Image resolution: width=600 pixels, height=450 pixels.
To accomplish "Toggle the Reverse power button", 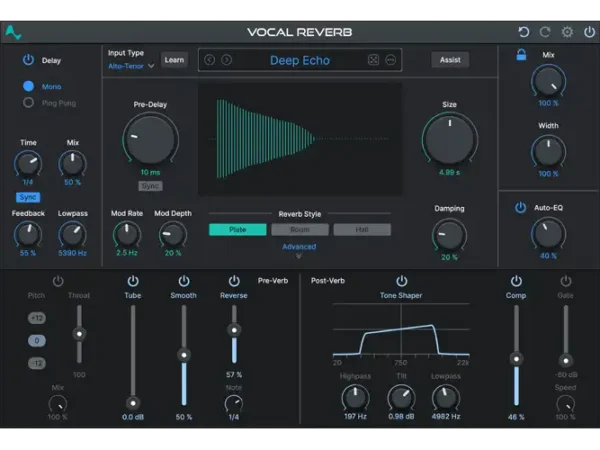I will 234,281.
